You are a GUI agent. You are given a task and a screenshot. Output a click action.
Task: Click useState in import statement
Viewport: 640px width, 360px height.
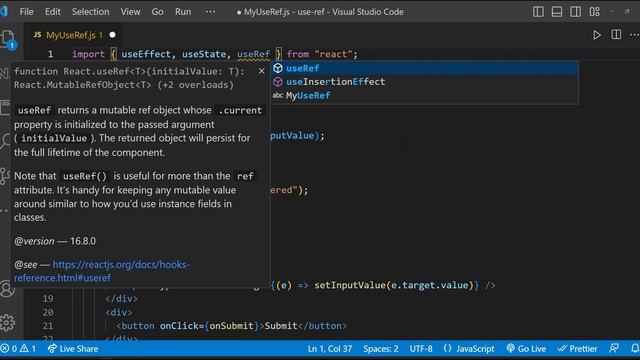pyautogui.click(x=204, y=54)
